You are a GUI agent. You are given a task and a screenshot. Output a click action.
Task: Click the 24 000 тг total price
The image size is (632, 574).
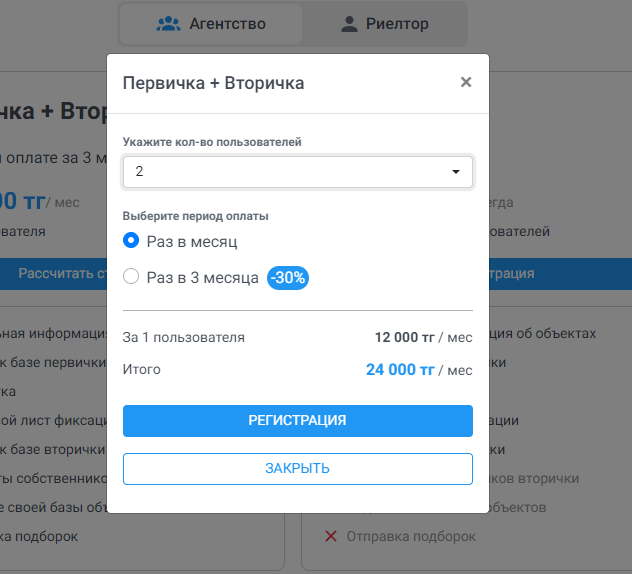pos(400,370)
